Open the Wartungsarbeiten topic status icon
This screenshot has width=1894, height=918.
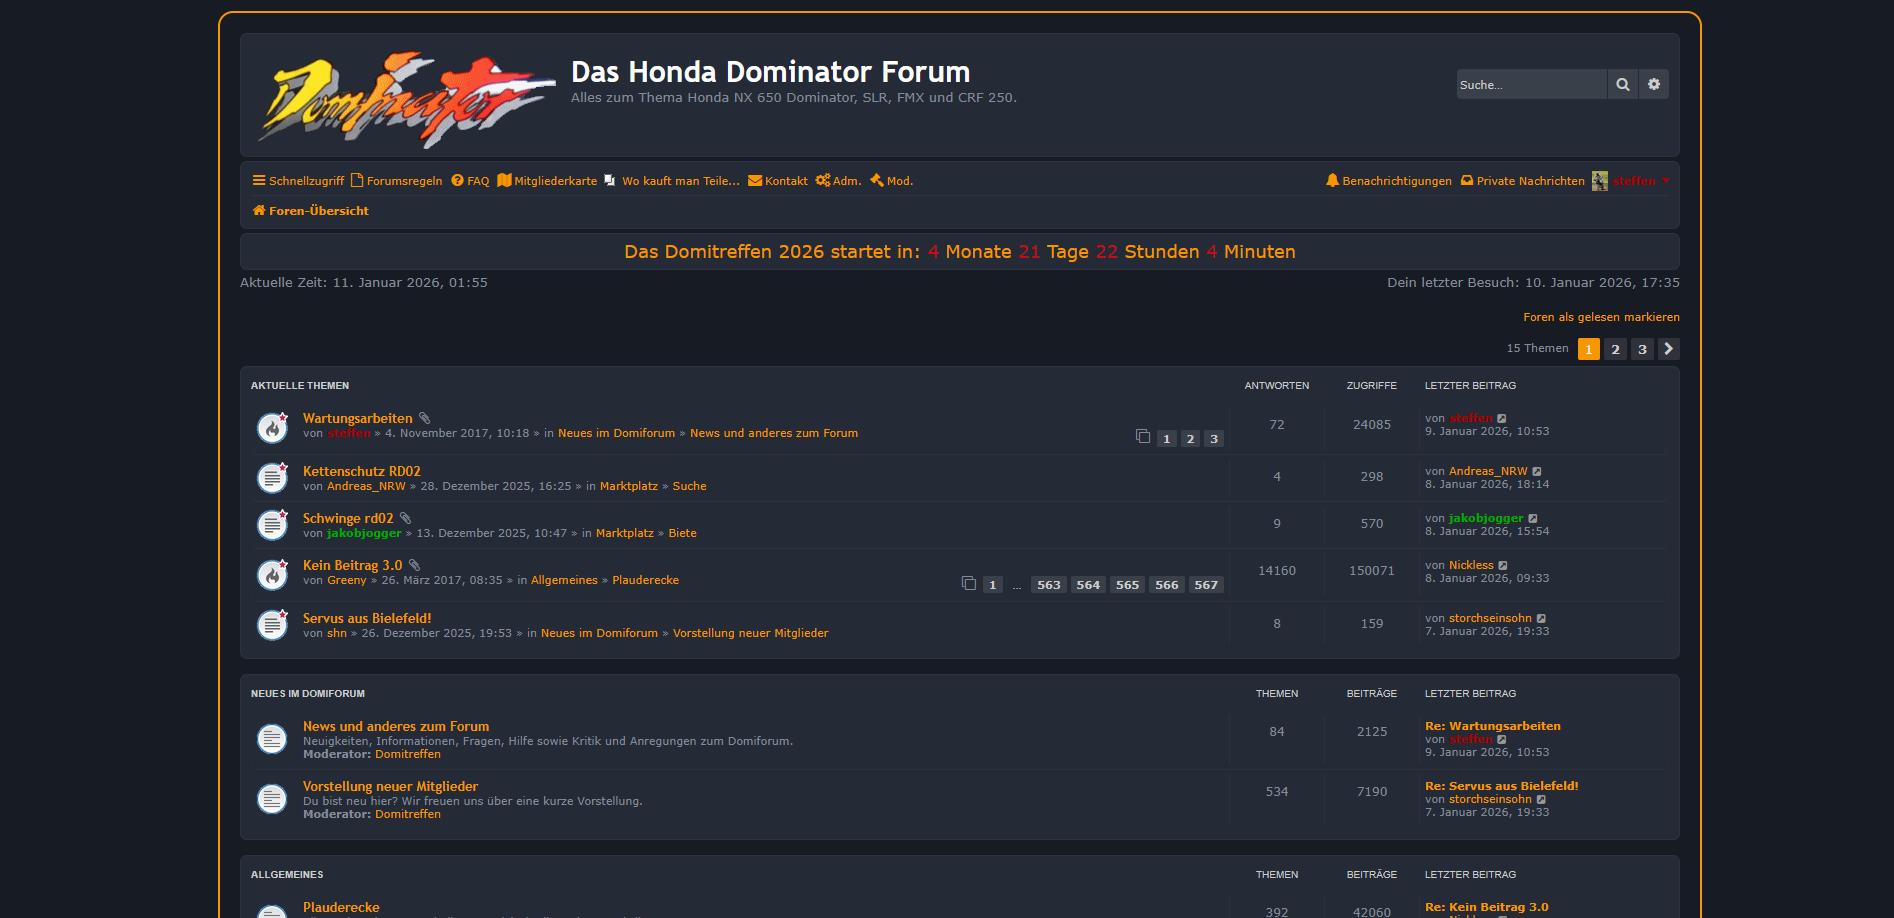click(x=272, y=427)
